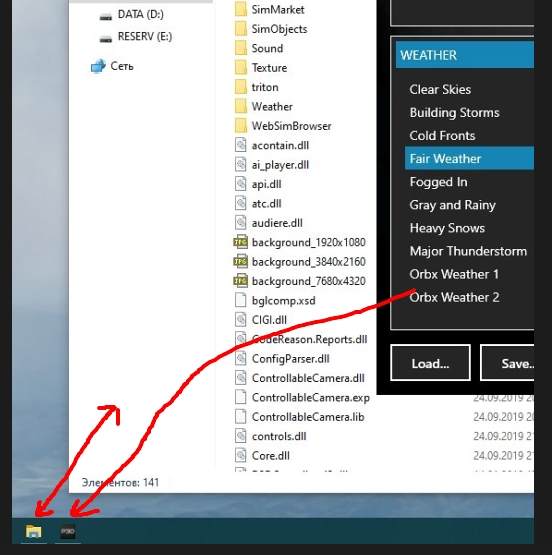Switch to the P3D taskbar icon
The width and height of the screenshot is (552, 555).
pyautogui.click(x=68, y=532)
